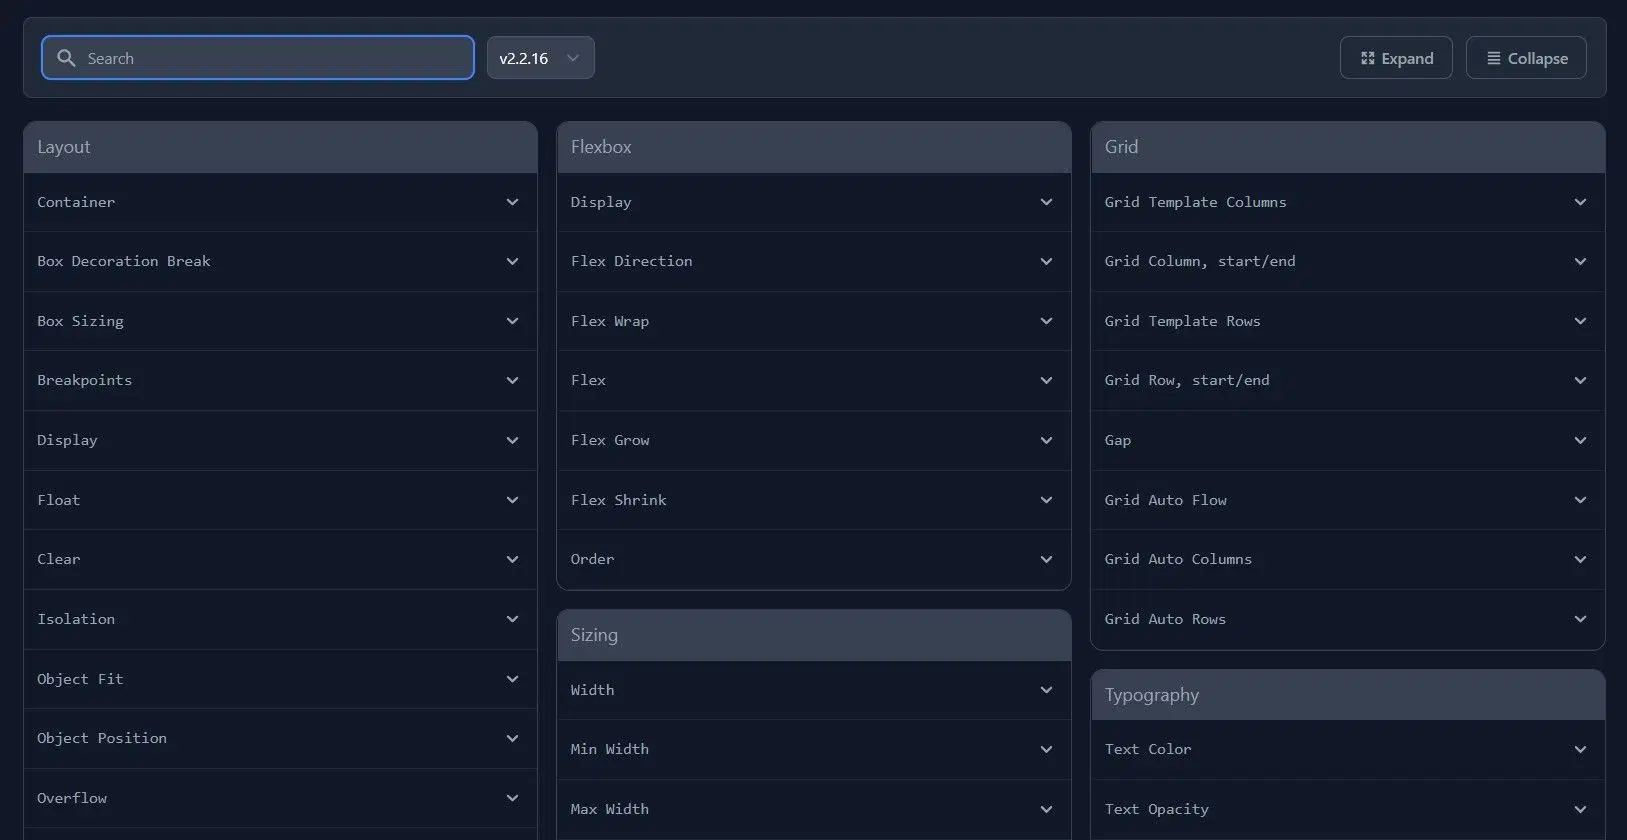Click the chevron icon beside Container
Viewport: 1627px width, 840px height.
pos(512,202)
